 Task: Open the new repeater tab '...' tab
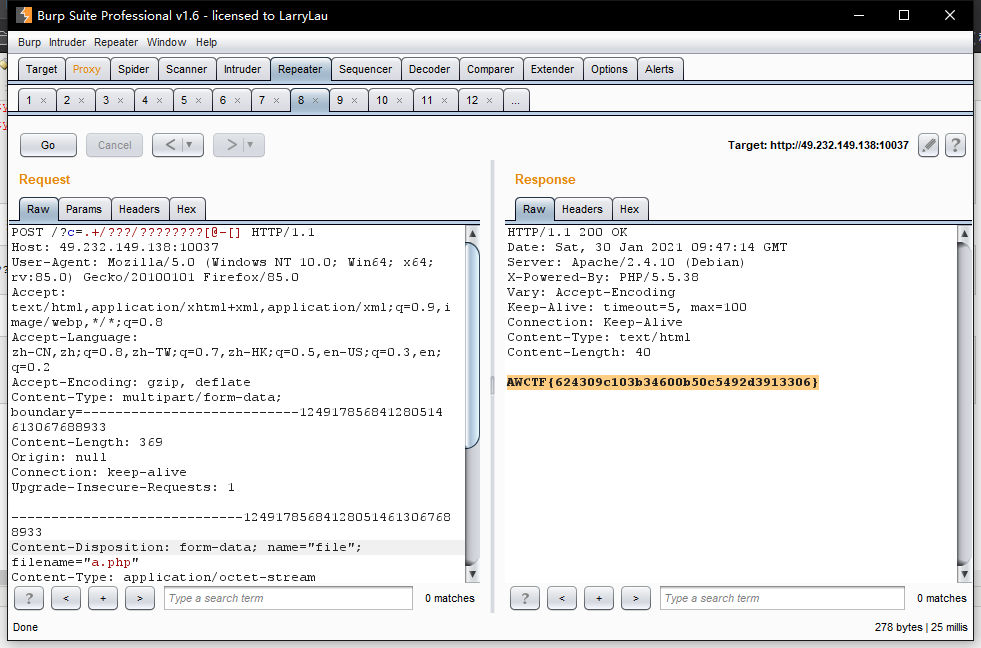(x=516, y=100)
